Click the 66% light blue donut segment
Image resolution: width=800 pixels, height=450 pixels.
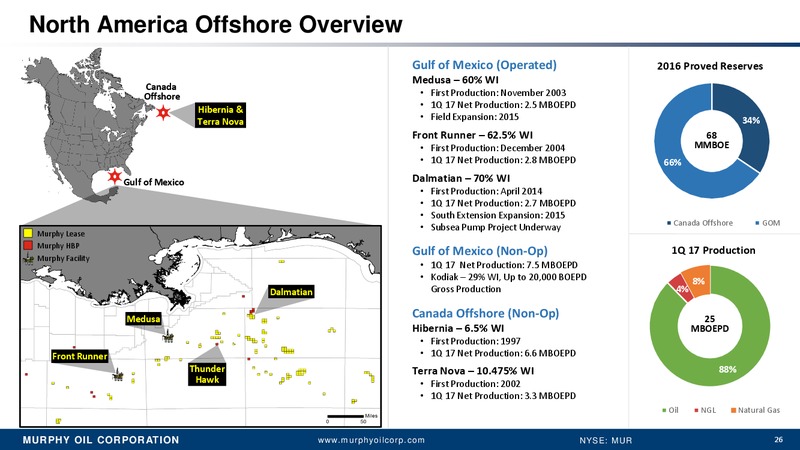[671, 162]
